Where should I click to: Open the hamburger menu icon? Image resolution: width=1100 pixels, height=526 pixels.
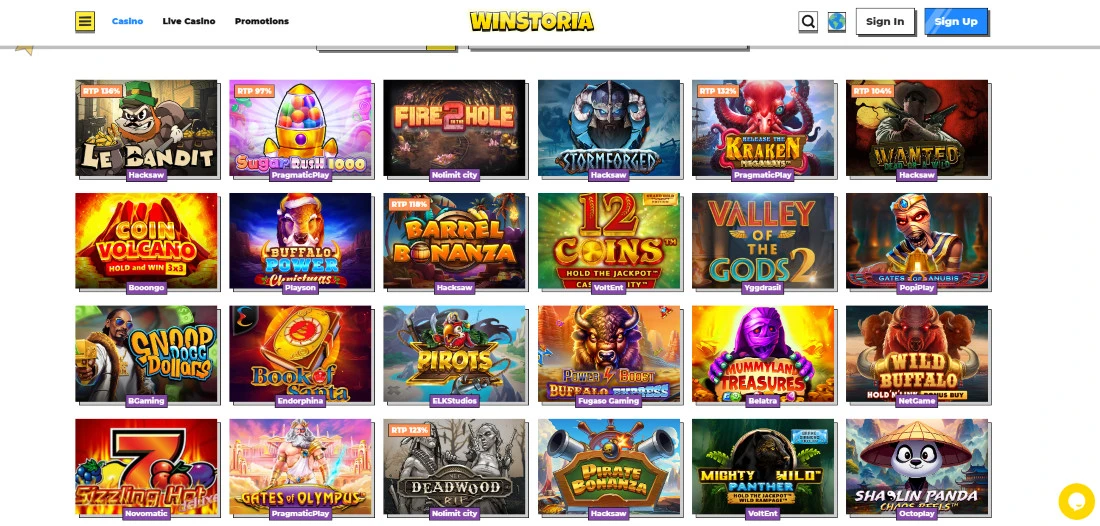85,21
